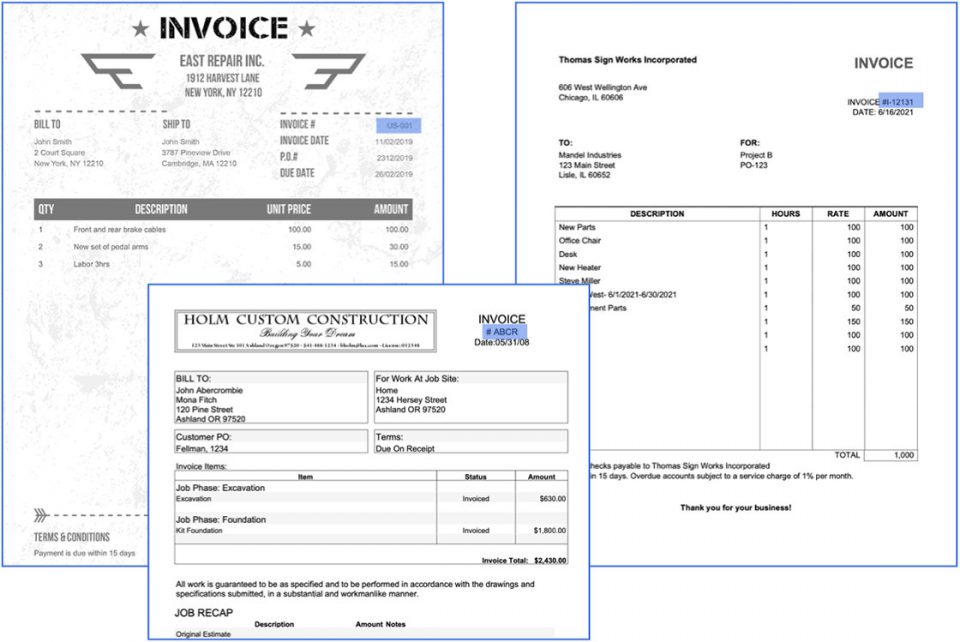Expand the DESCRIPTION column header
Screen dimensions: 960x642
[656, 213]
